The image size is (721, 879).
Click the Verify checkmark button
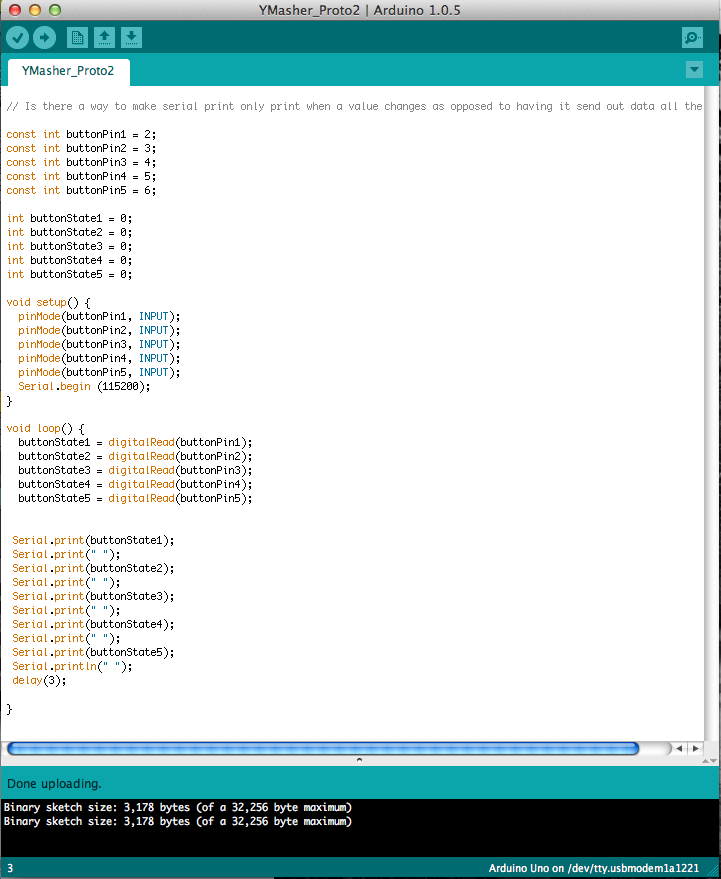tap(17, 38)
